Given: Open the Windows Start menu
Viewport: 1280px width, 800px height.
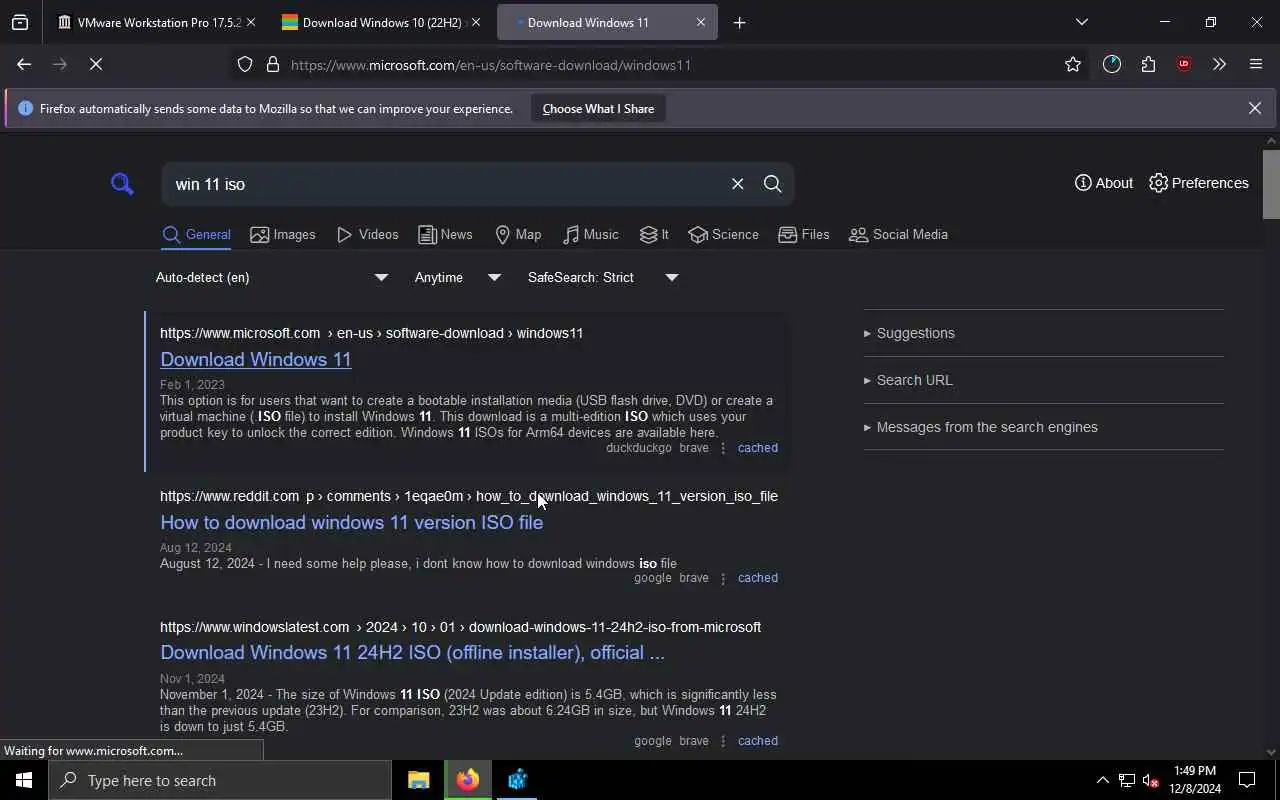Looking at the screenshot, I should pyautogui.click(x=24, y=780).
